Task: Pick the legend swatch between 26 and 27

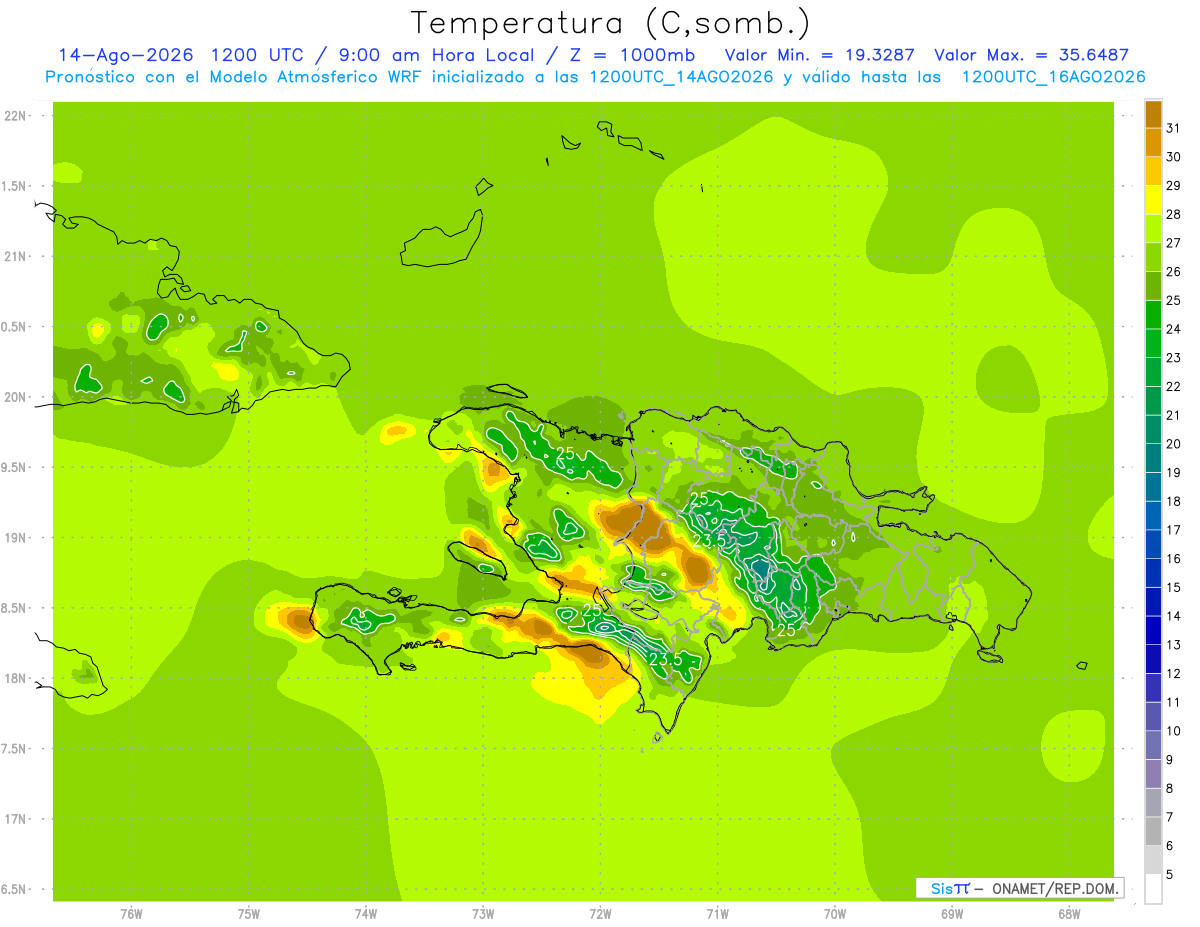Action: 1153,257
